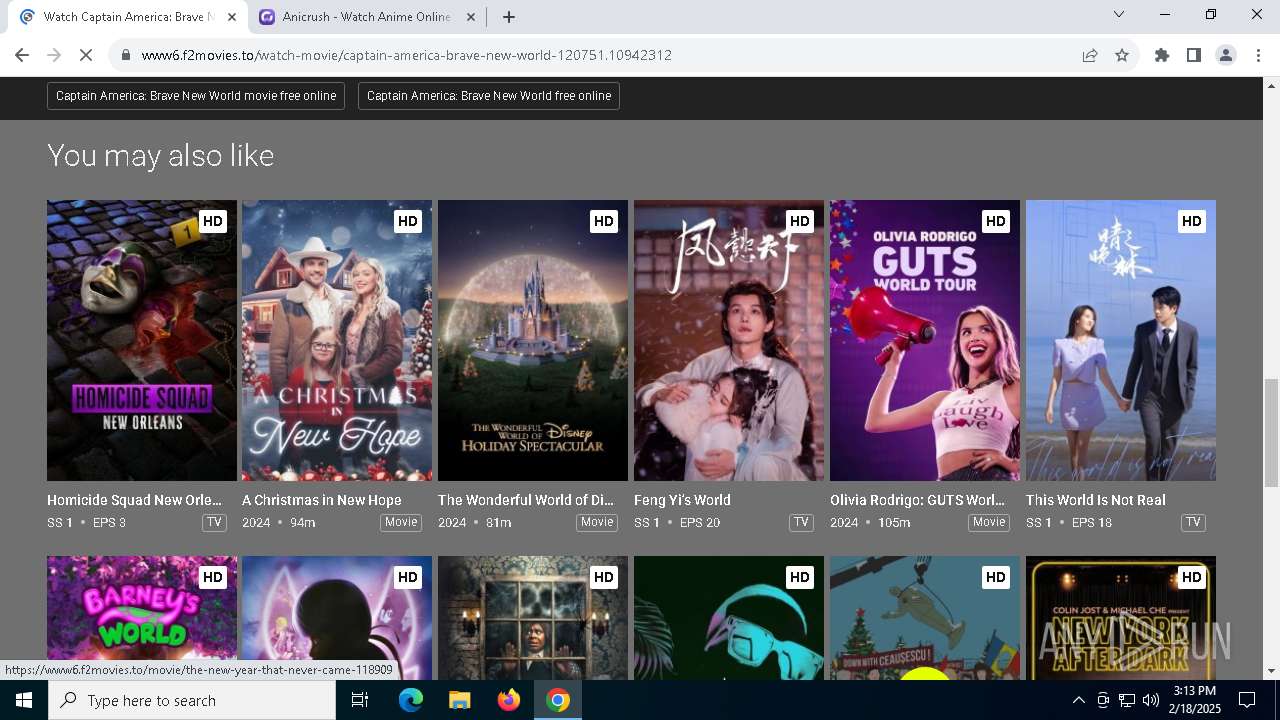Open the browser extensions puzzle icon
Image resolution: width=1280 pixels, height=720 pixels.
point(1162,55)
